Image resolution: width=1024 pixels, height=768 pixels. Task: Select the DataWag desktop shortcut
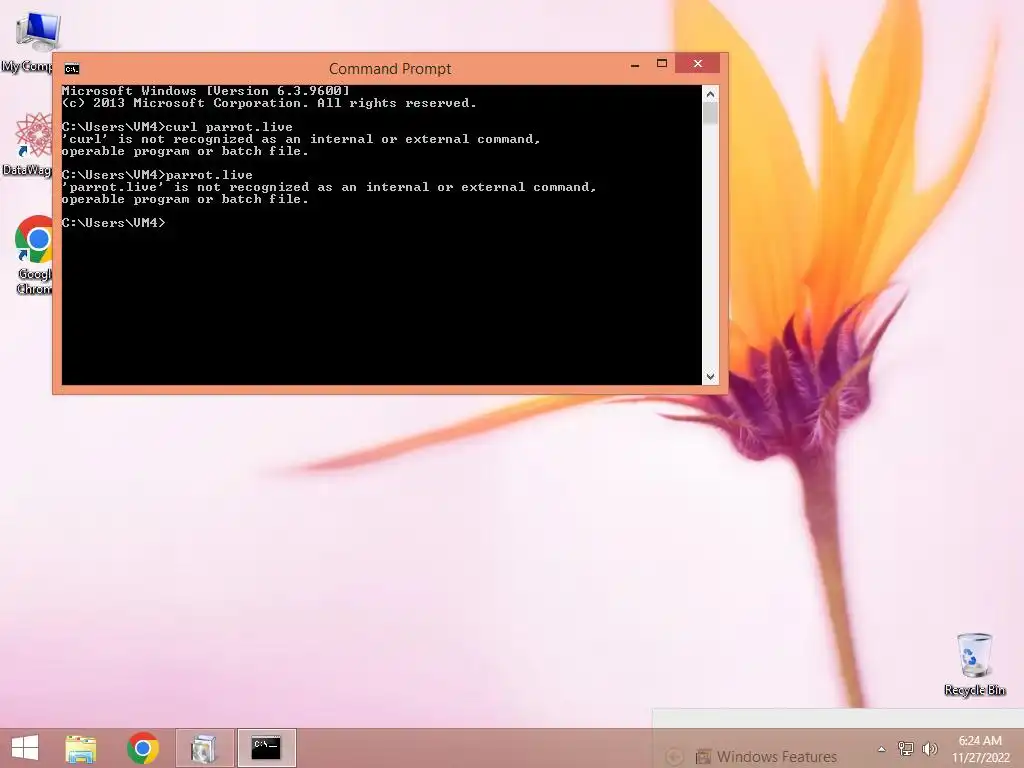[x=29, y=144]
